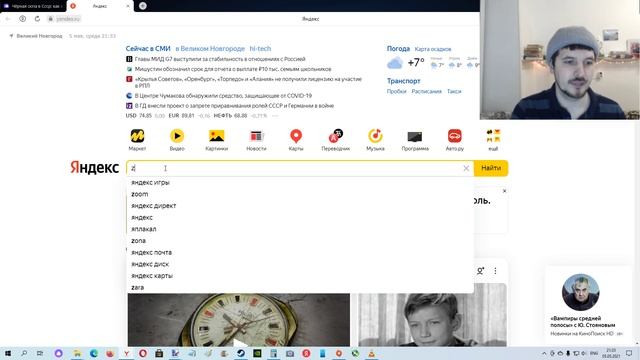The image size is (640, 360).
Task: Click the НЕФТЬ oil price
Action: 230,116
